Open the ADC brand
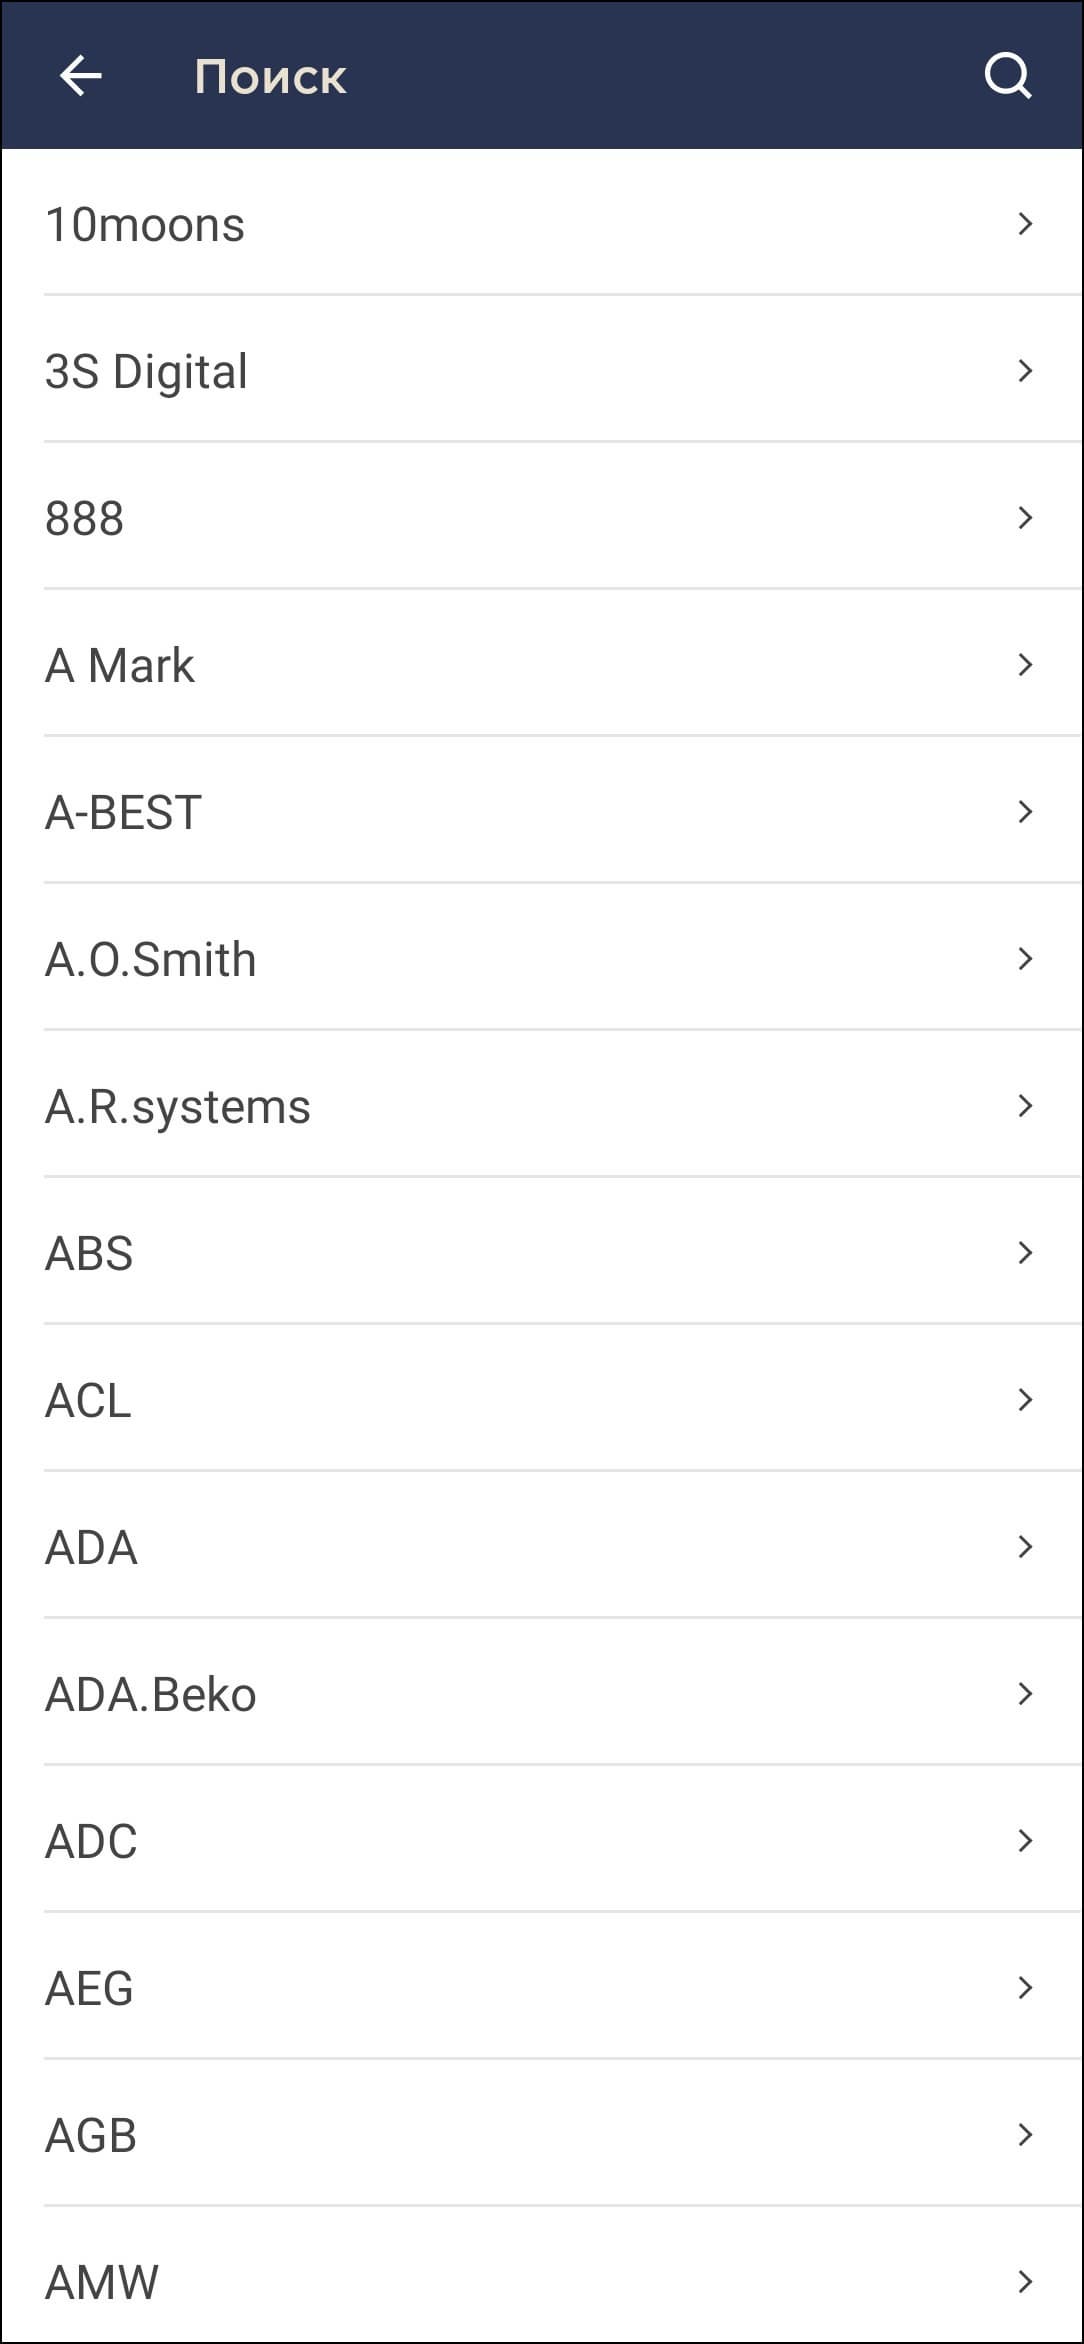The height and width of the screenshot is (2344, 1084). click(x=92, y=1842)
